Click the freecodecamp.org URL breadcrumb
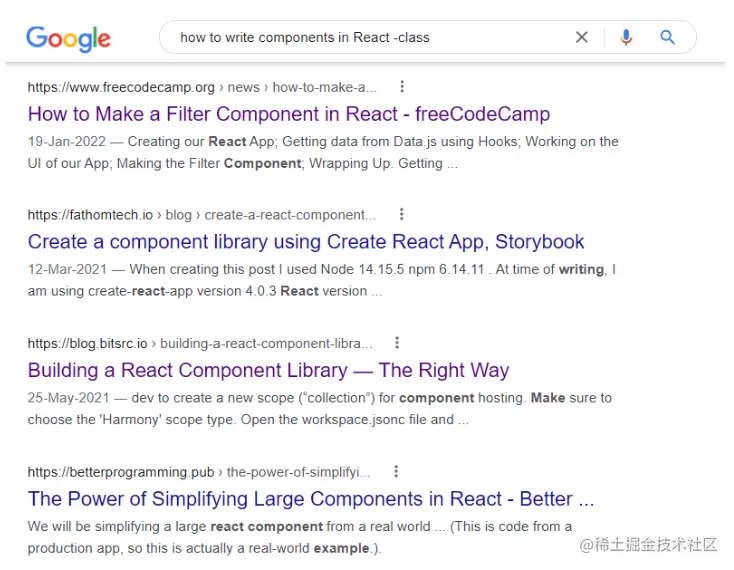Viewport: 734px width, 570px height. pyautogui.click(x=202, y=87)
